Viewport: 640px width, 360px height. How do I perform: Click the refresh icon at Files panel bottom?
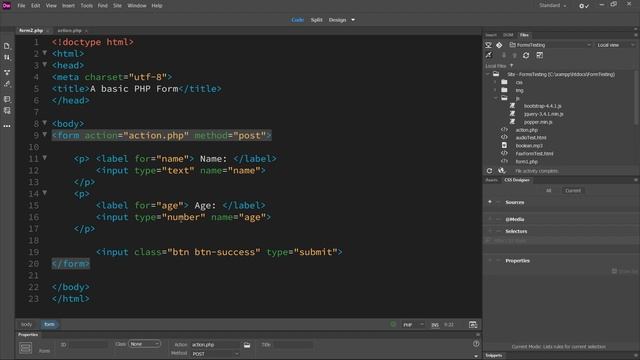tap(489, 171)
